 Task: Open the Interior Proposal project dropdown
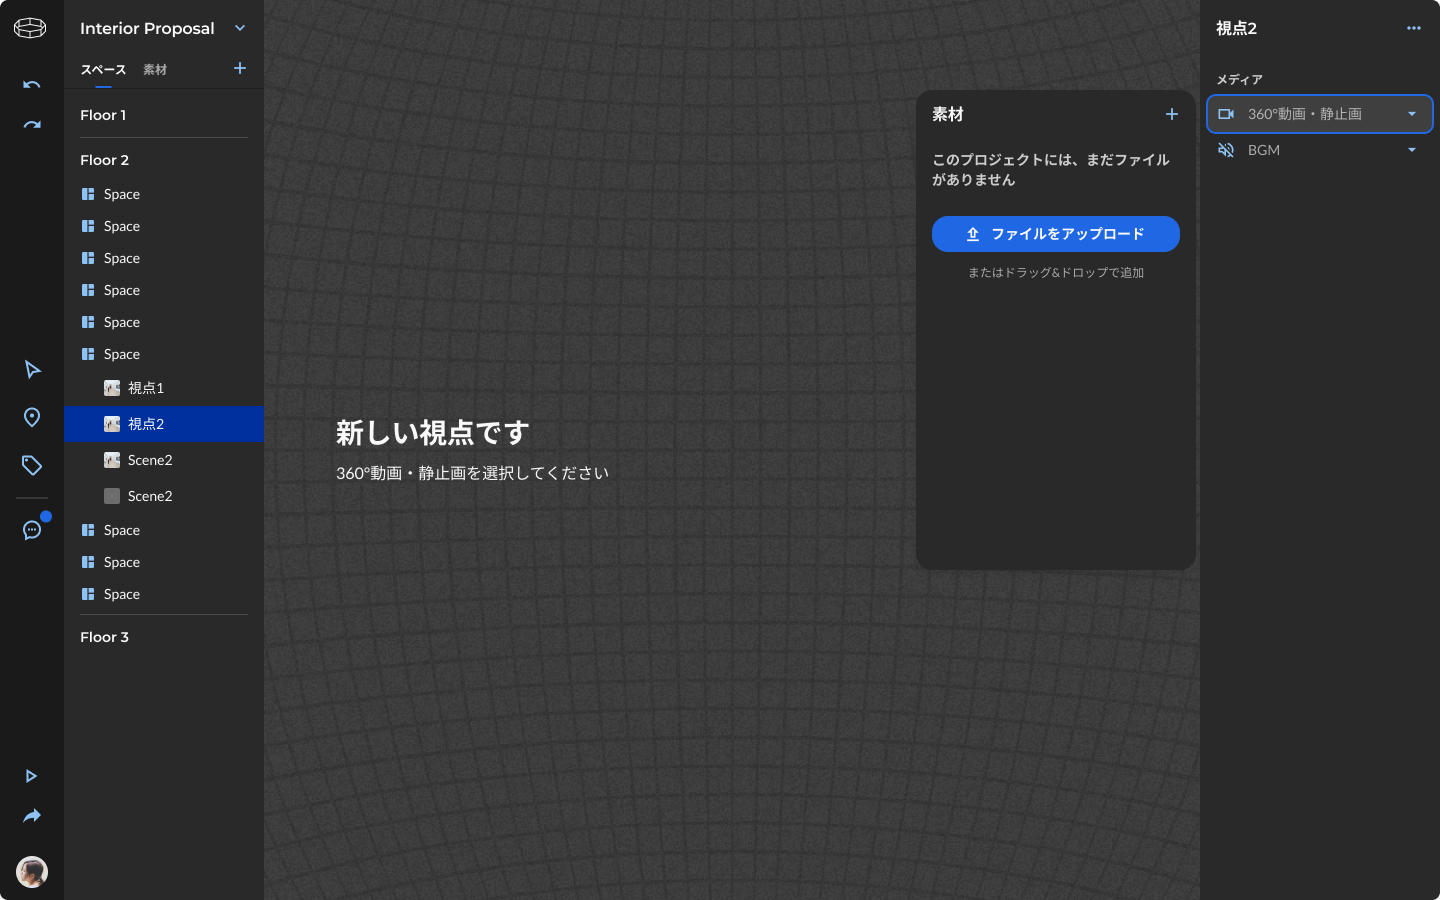(x=239, y=28)
